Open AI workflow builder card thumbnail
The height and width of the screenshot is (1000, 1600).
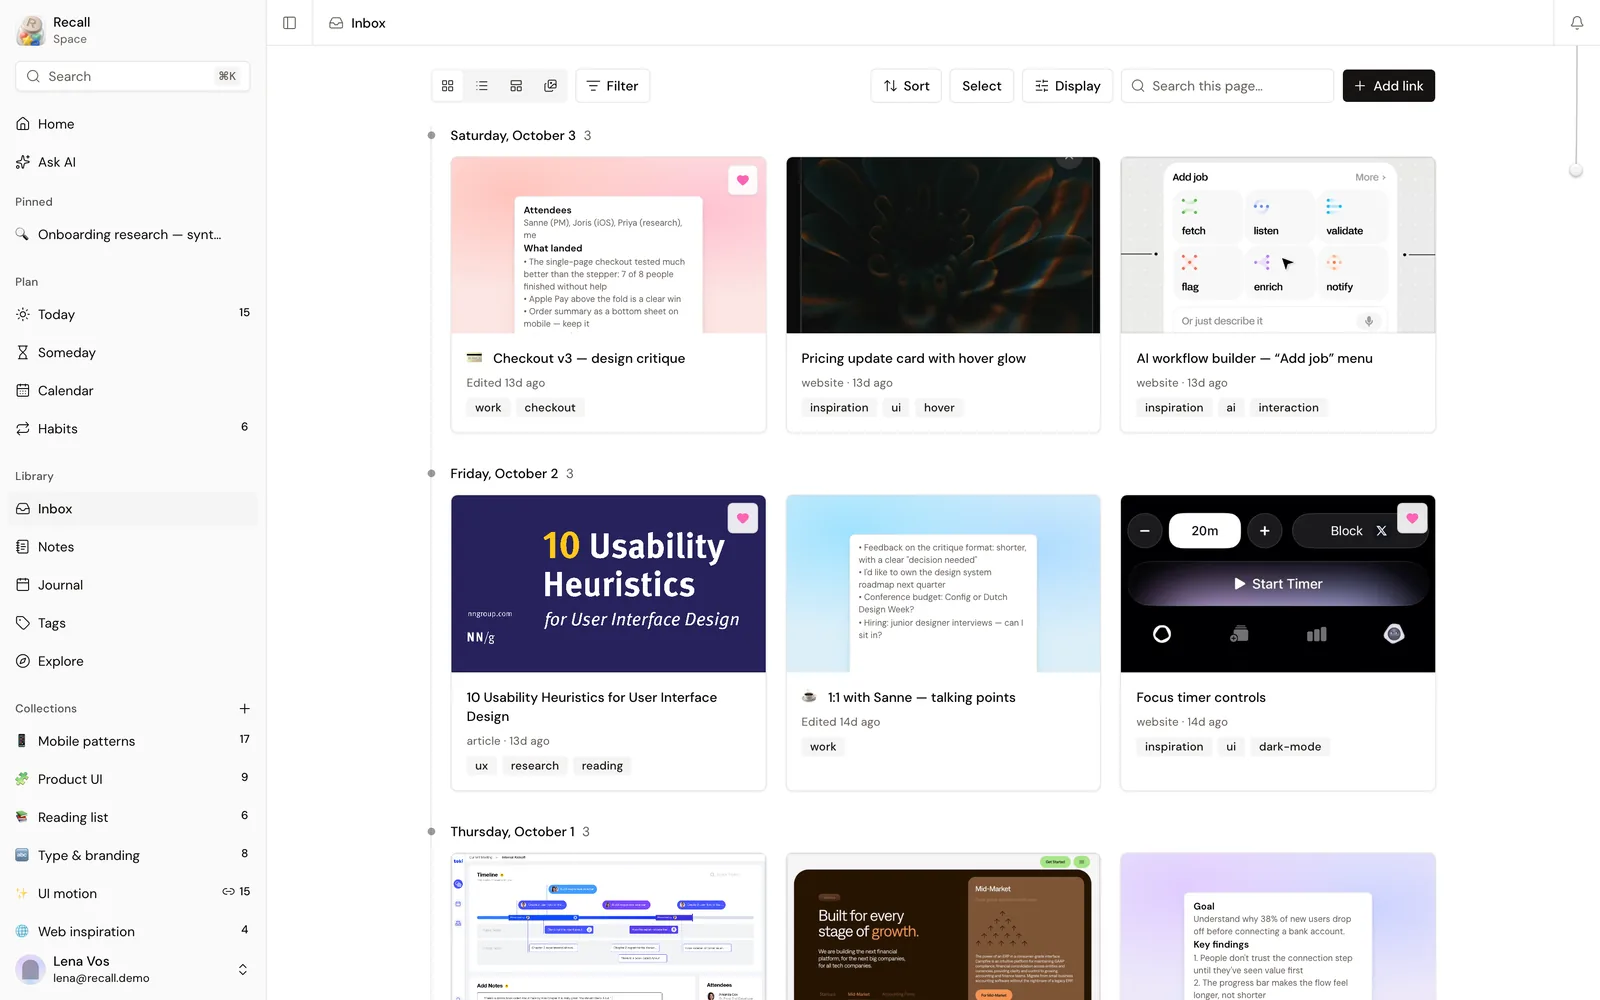(1277, 245)
